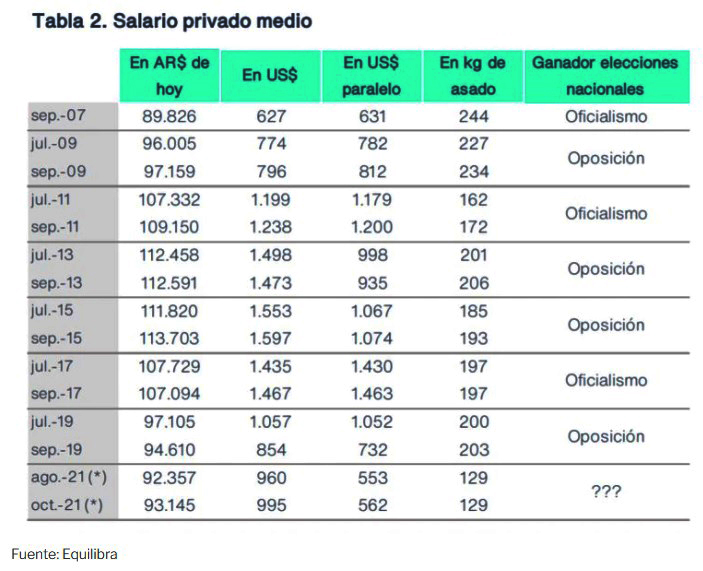Image resolution: width=703 pixels, height=571 pixels.
Task: Click the '???' election winner cell
Action: 605,492
